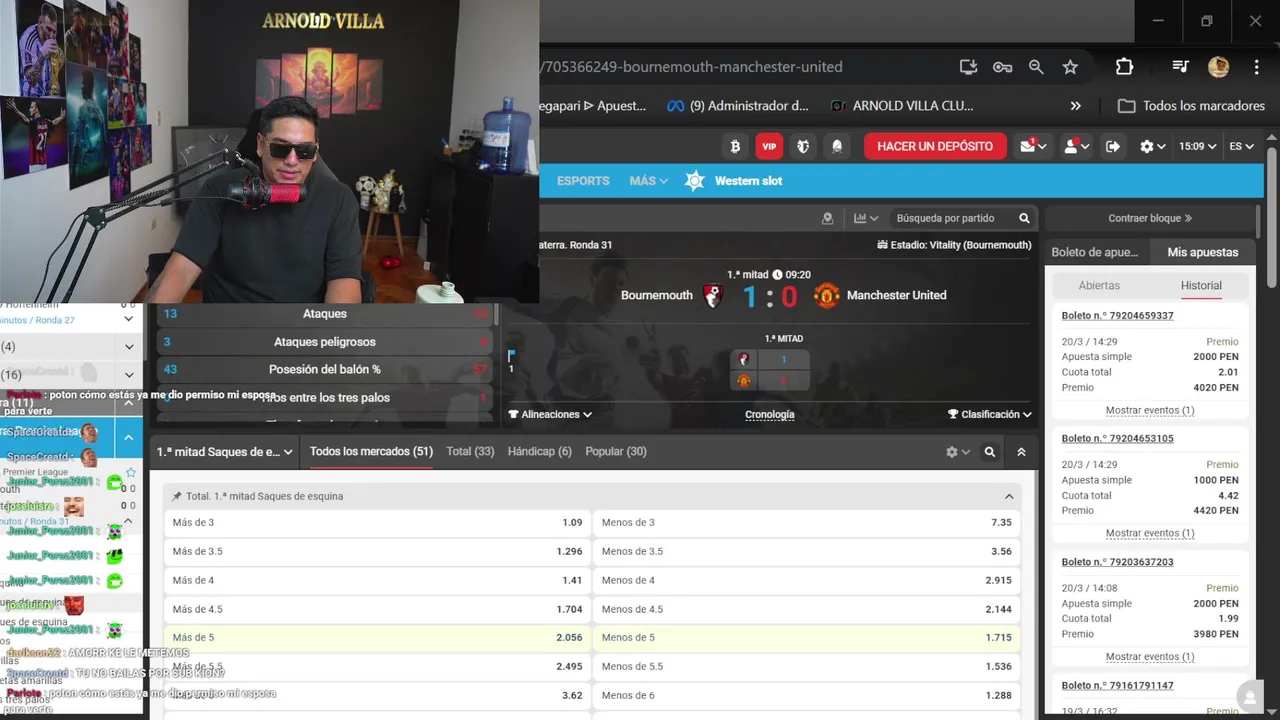
Task: Open the Chrome three-dot menu
Action: [1256, 67]
